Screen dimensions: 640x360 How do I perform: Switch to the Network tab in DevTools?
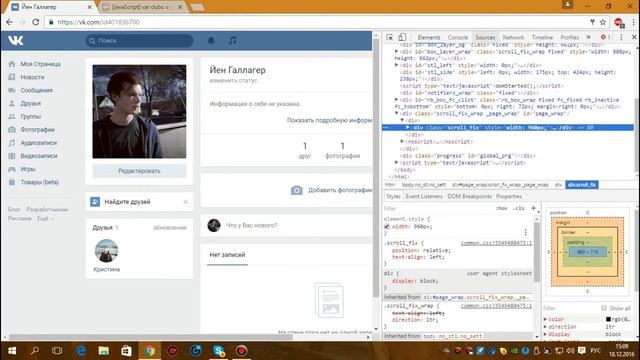pyautogui.click(x=513, y=37)
